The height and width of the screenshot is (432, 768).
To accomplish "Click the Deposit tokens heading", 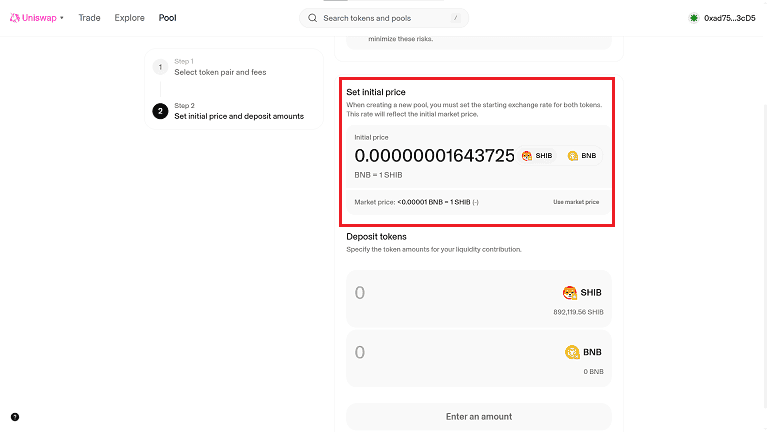I will (376, 237).
